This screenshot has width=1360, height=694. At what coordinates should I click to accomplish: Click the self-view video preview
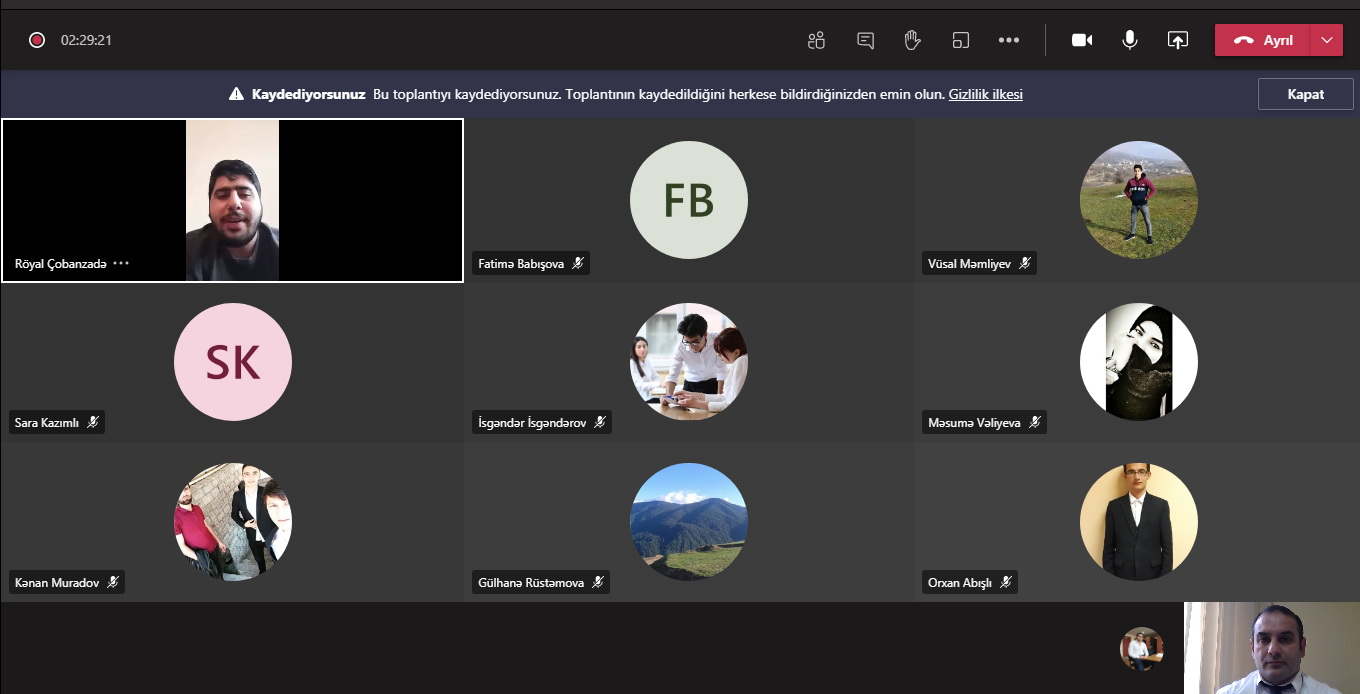(1272, 648)
